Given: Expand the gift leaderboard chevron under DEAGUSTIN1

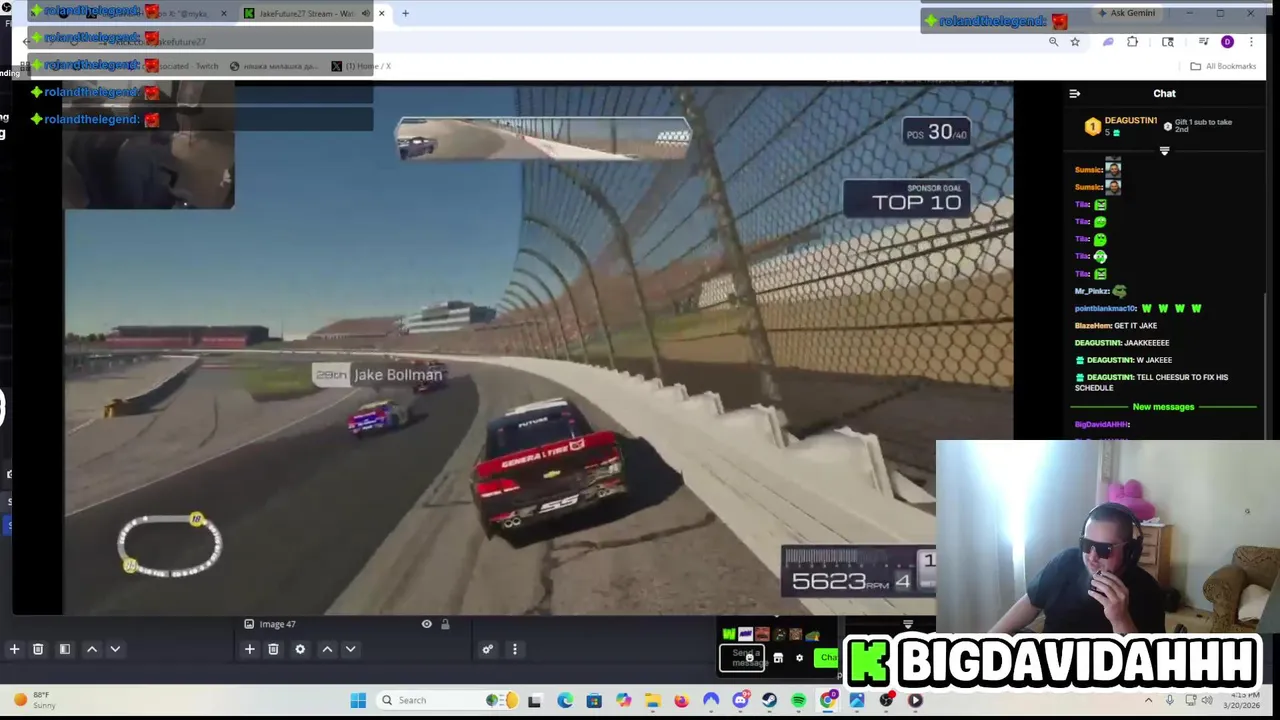Looking at the screenshot, I should [x=1164, y=151].
